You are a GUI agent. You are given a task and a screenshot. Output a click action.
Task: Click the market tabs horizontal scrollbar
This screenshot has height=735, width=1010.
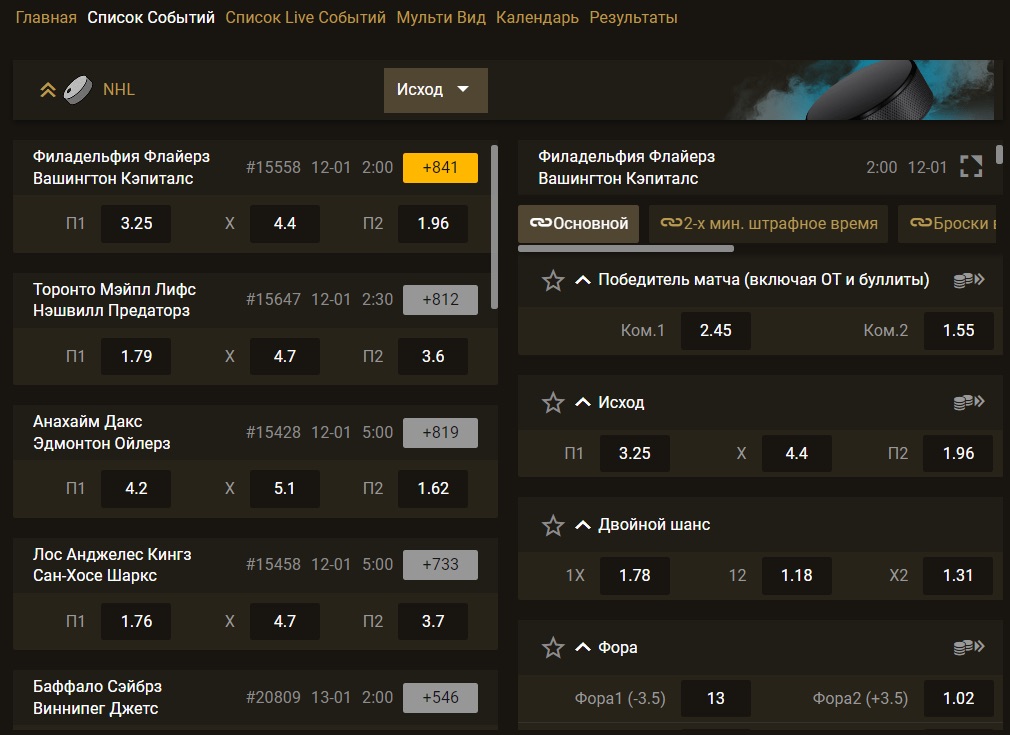(x=625, y=248)
